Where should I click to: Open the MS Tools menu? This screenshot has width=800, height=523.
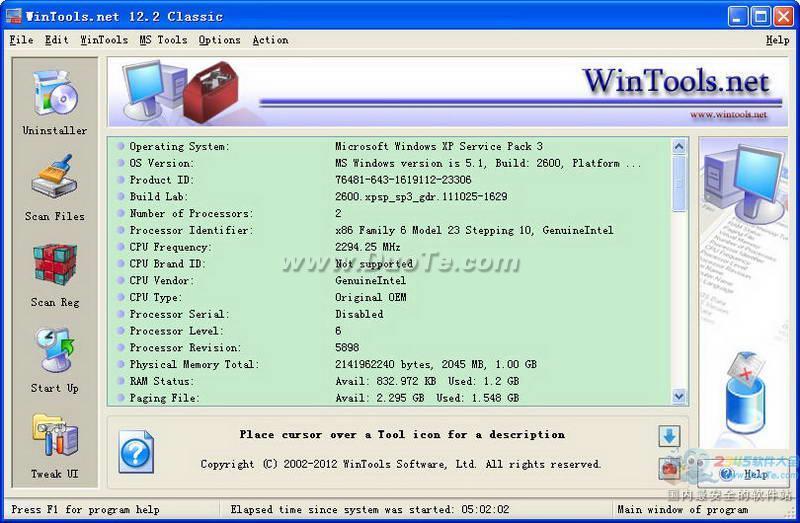coord(163,40)
